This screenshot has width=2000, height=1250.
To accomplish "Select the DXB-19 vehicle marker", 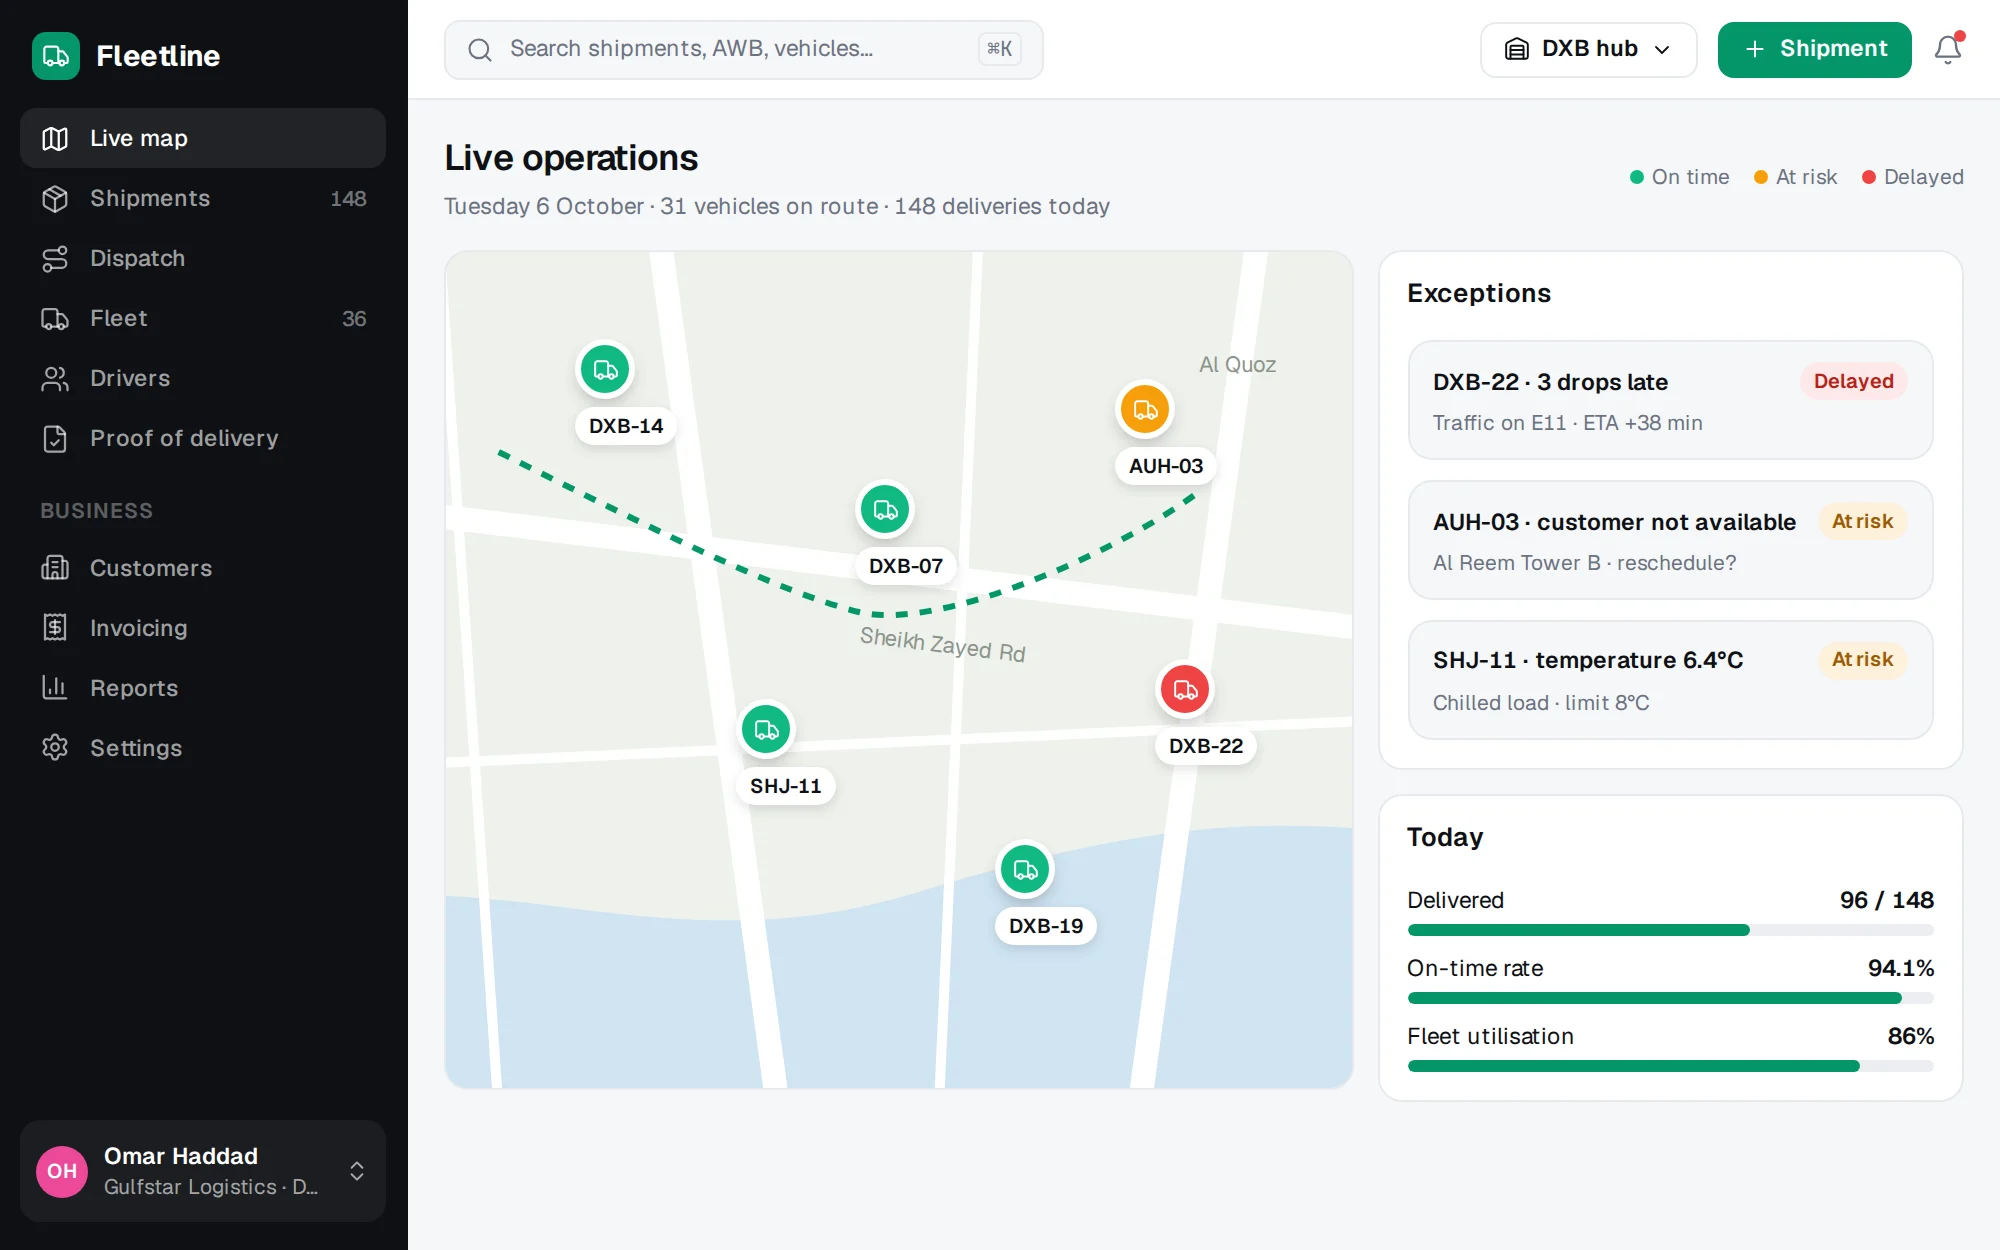I will [x=1025, y=869].
